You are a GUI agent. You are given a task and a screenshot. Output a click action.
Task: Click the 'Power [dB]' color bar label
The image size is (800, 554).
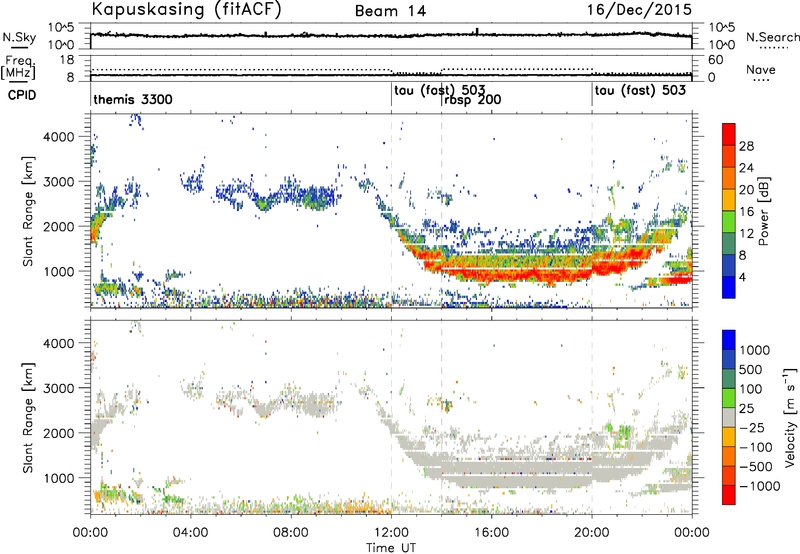763,211
